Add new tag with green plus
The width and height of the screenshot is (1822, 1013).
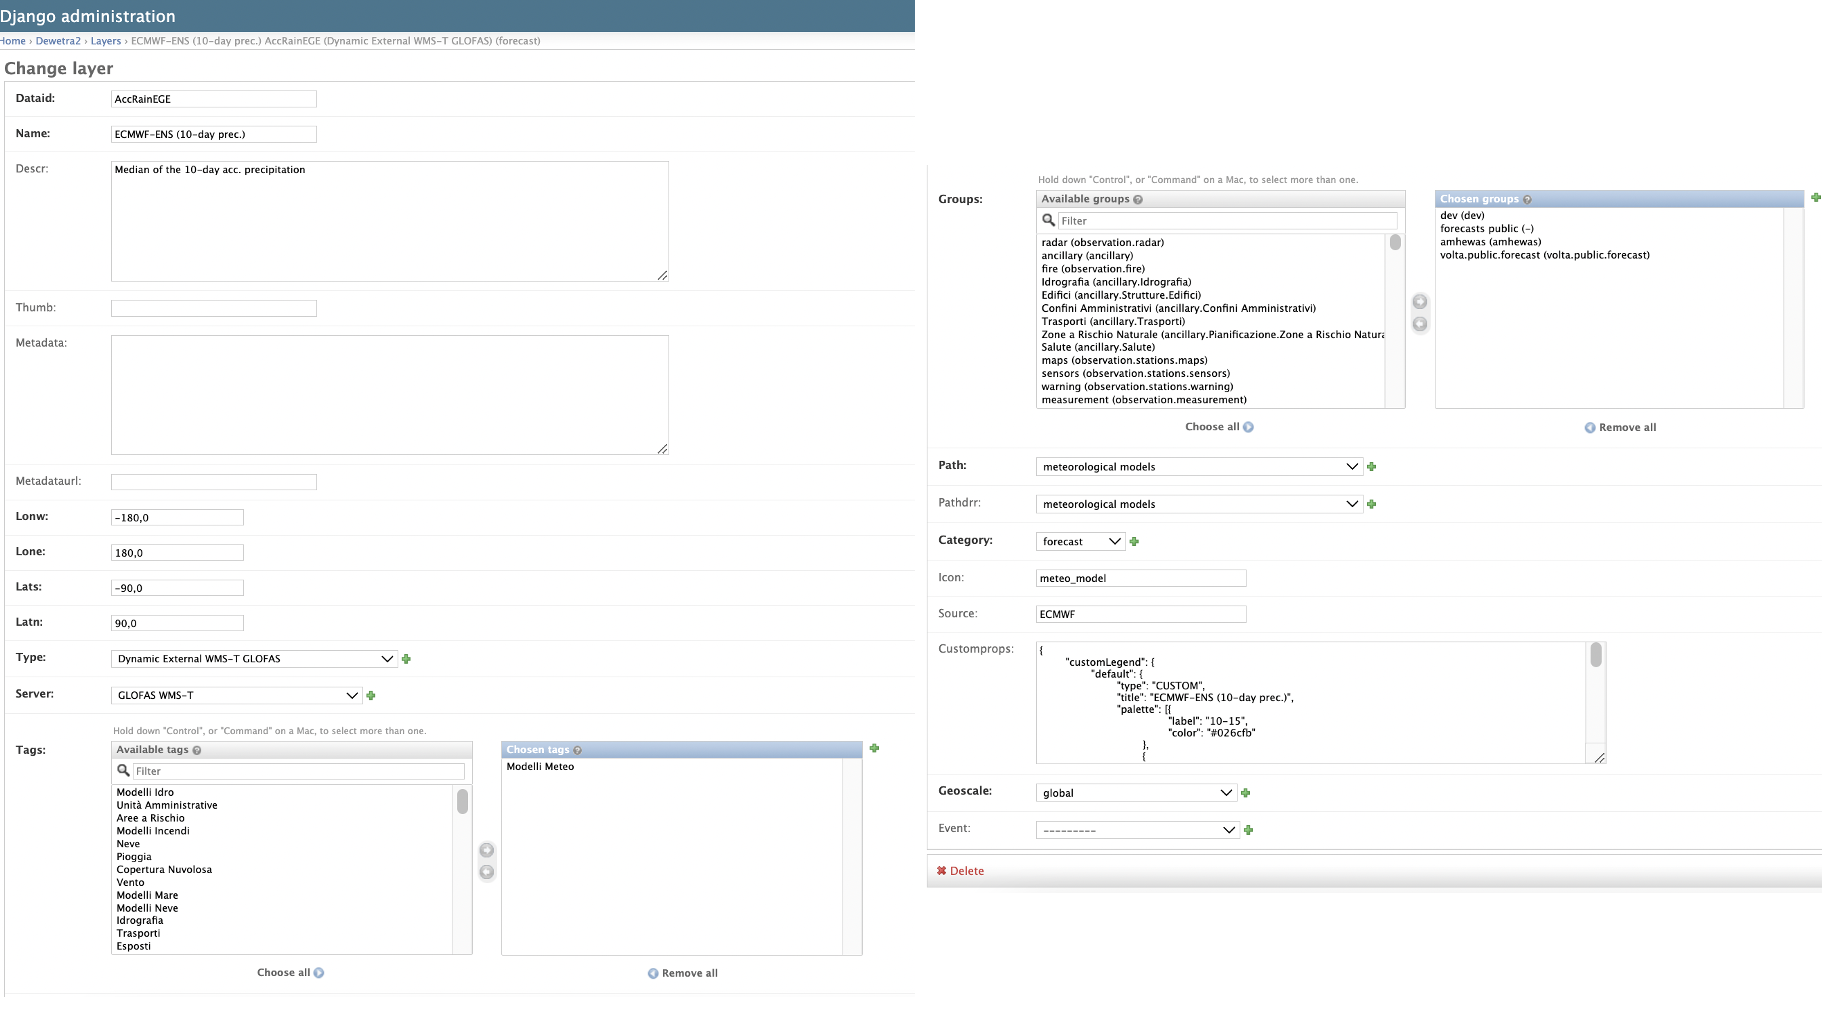coord(874,748)
